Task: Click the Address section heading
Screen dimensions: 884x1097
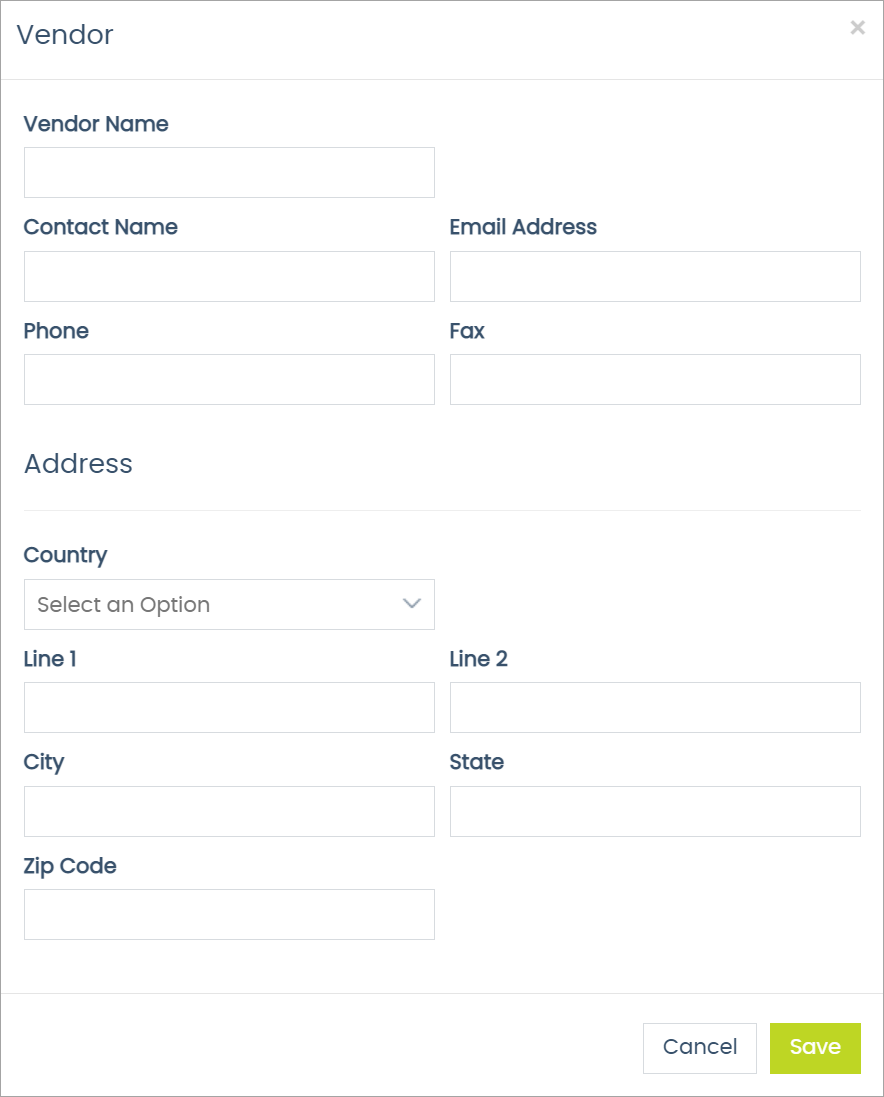Action: coord(78,463)
